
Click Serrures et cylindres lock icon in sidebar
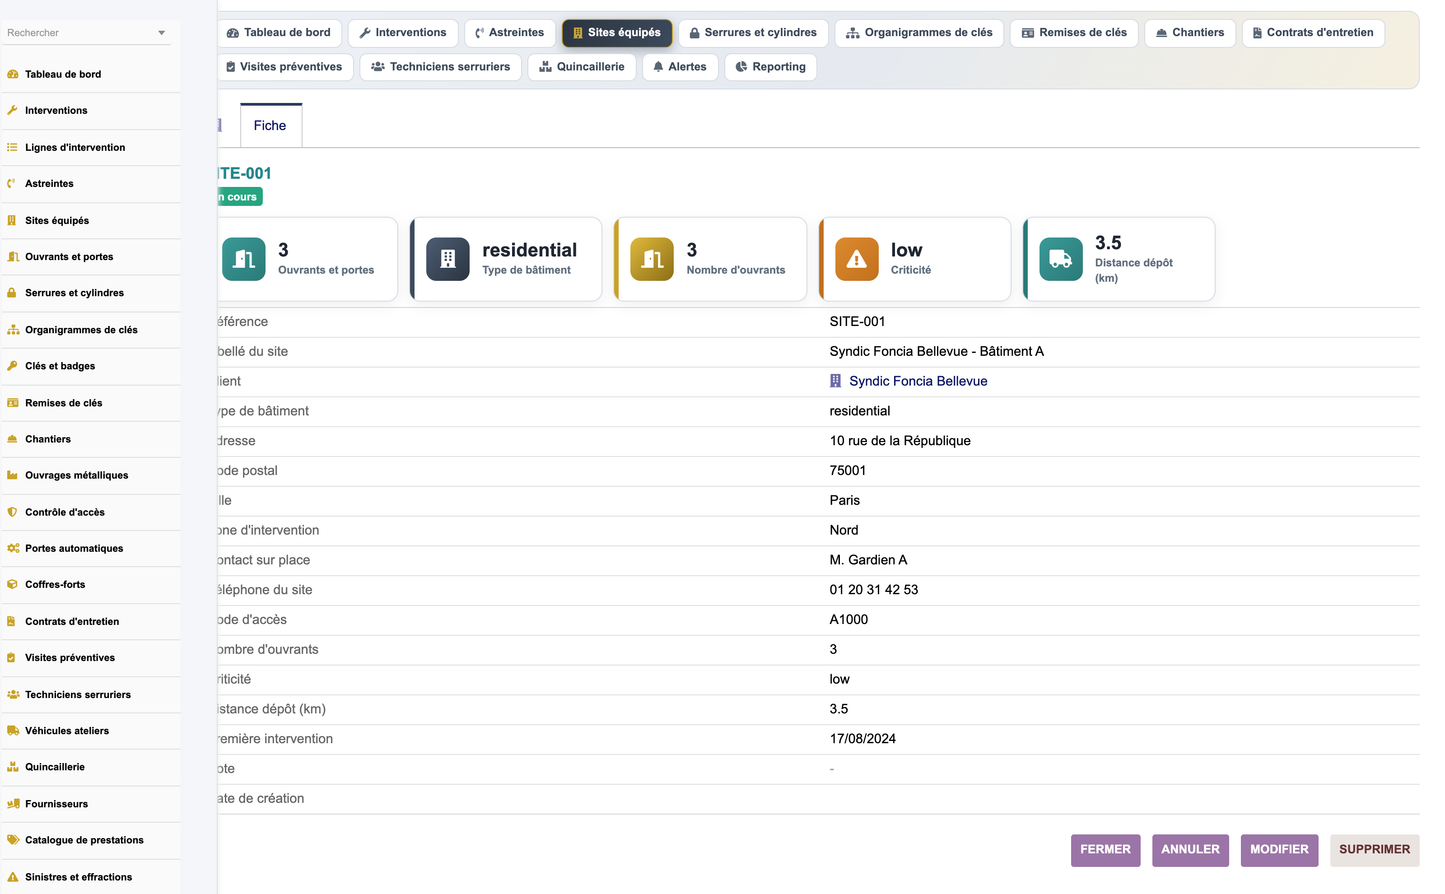pos(13,293)
